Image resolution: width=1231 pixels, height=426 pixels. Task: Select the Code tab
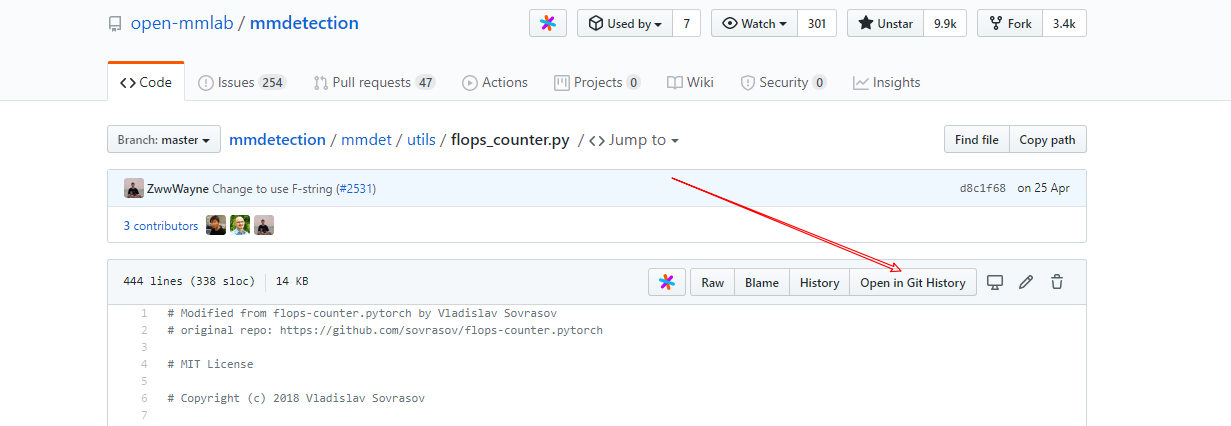(x=146, y=82)
